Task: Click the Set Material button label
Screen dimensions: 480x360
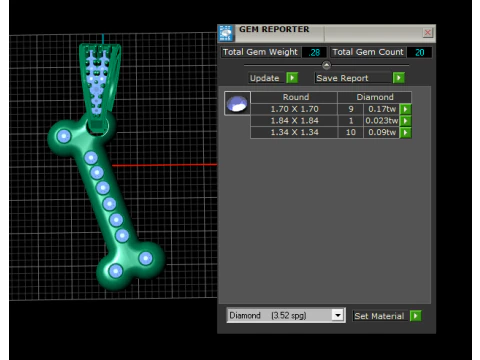Action: [x=379, y=316]
